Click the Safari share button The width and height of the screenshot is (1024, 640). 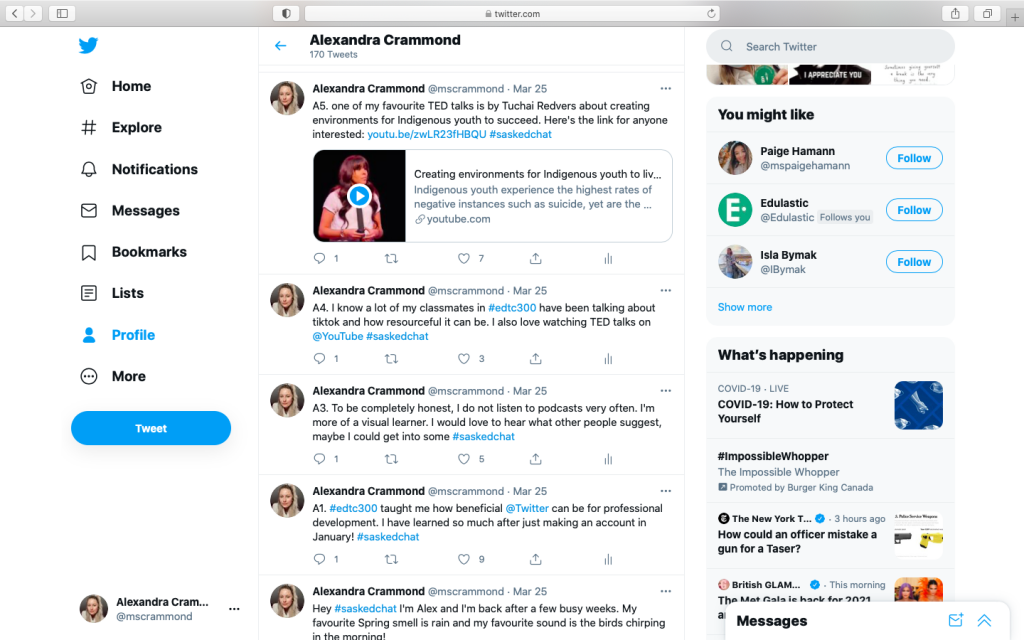[x=955, y=13]
